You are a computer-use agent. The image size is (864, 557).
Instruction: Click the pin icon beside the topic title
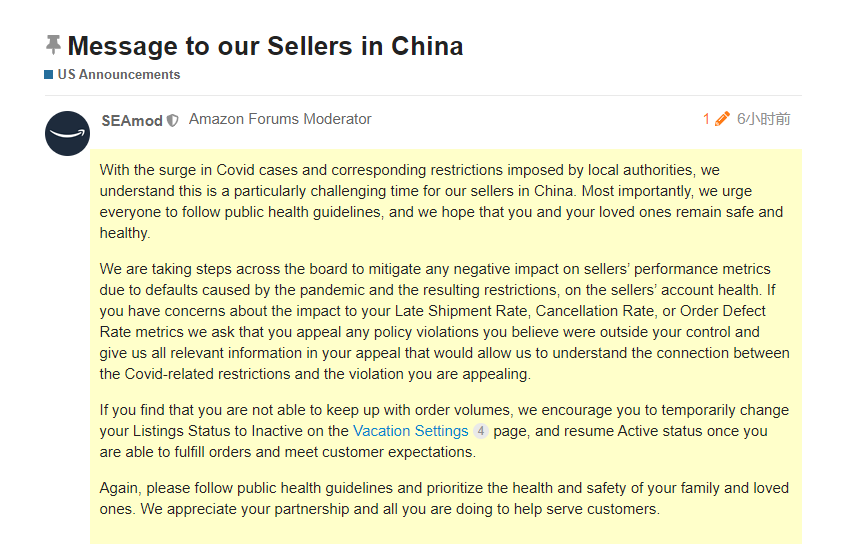(x=53, y=45)
